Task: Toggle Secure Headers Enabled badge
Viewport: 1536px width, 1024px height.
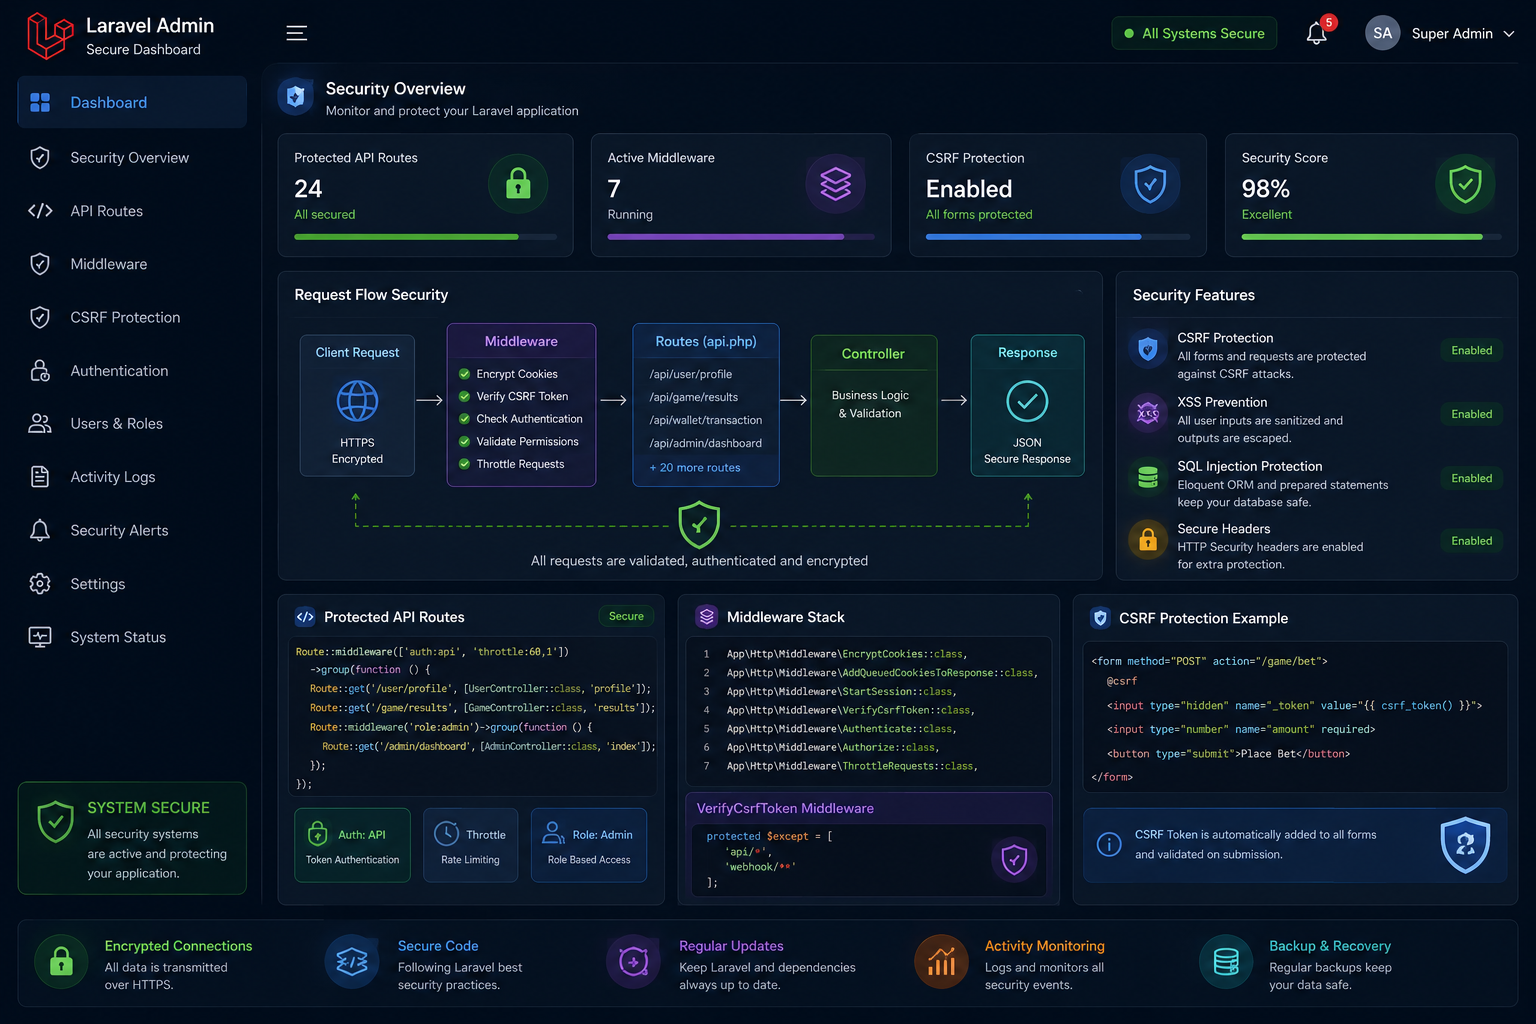Action: [x=1471, y=541]
